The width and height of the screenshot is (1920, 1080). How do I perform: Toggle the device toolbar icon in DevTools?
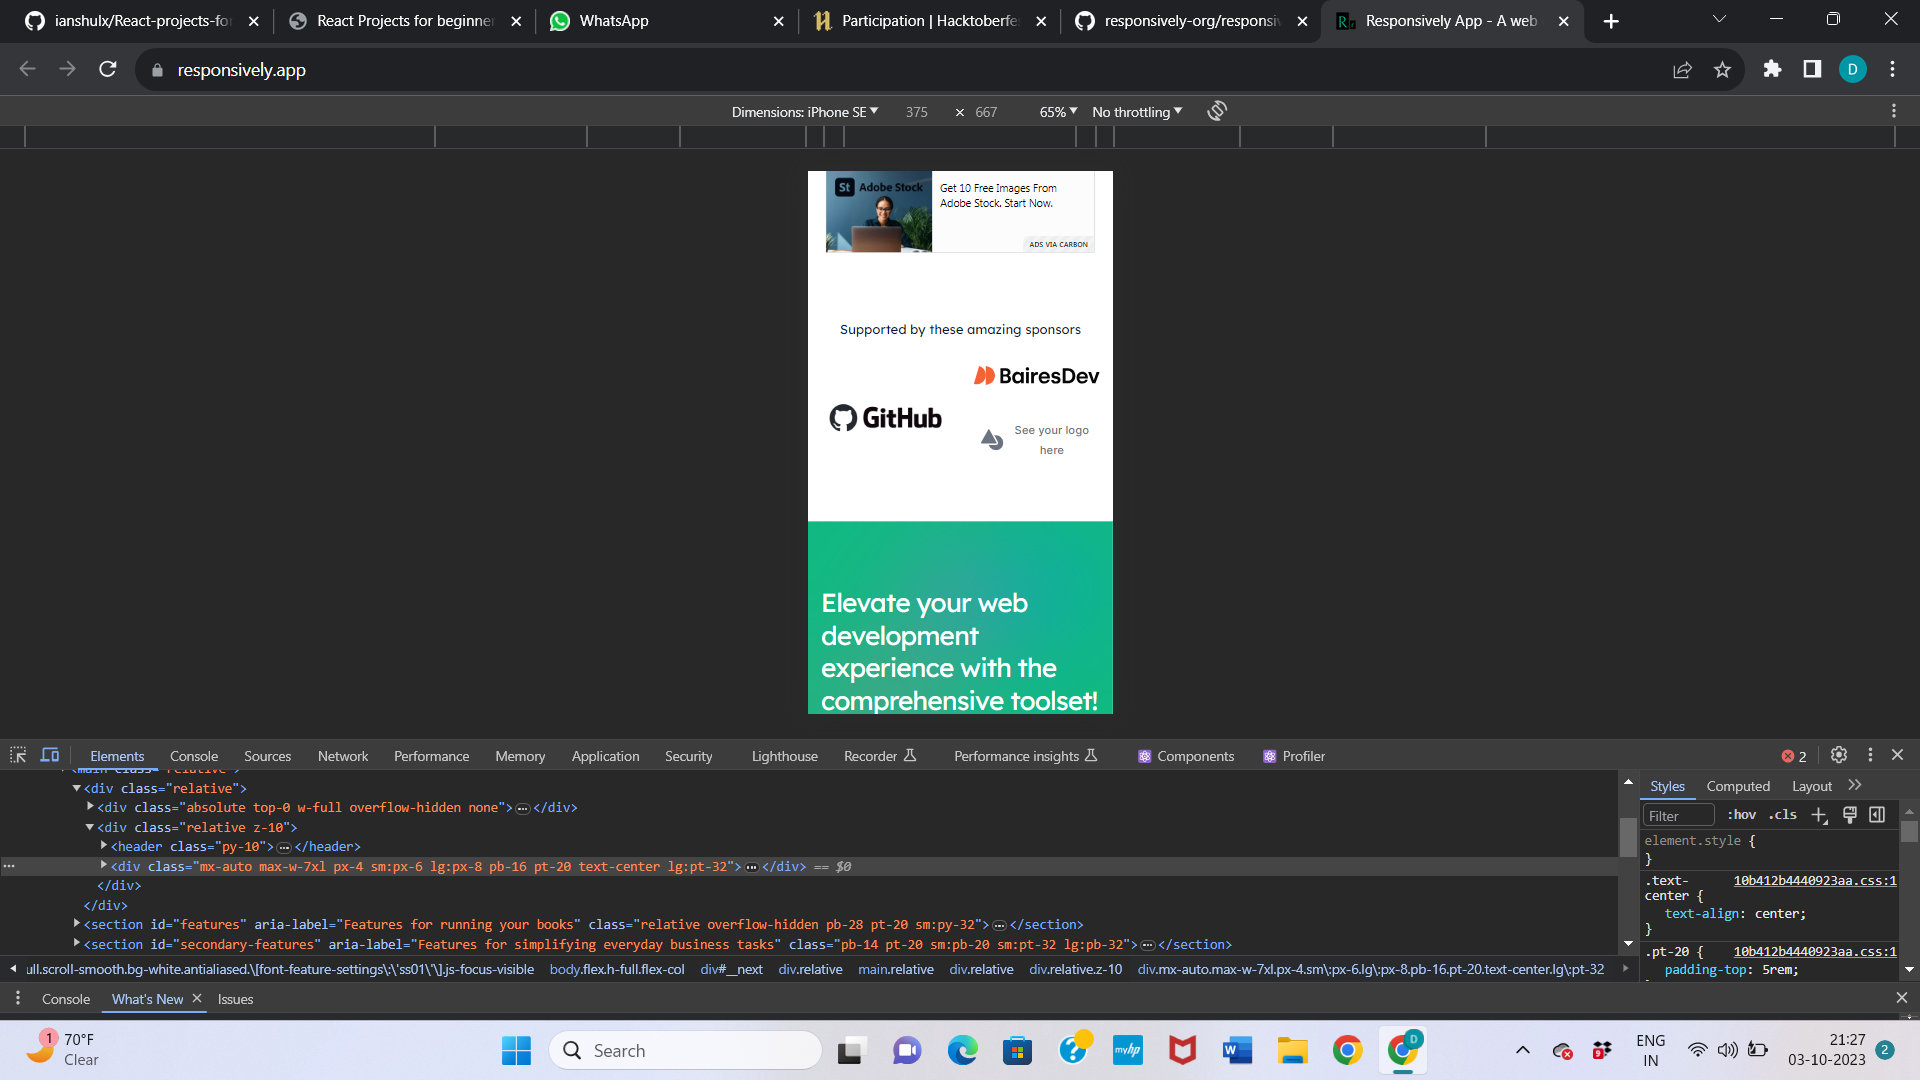50,755
